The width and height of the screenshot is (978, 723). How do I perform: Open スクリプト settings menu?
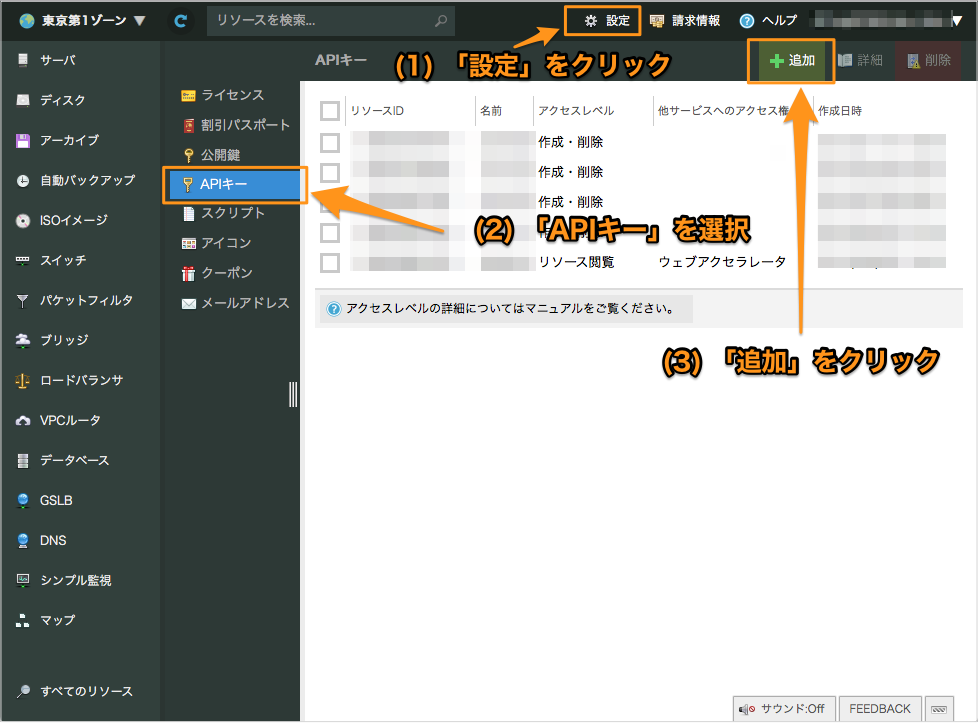coord(224,213)
